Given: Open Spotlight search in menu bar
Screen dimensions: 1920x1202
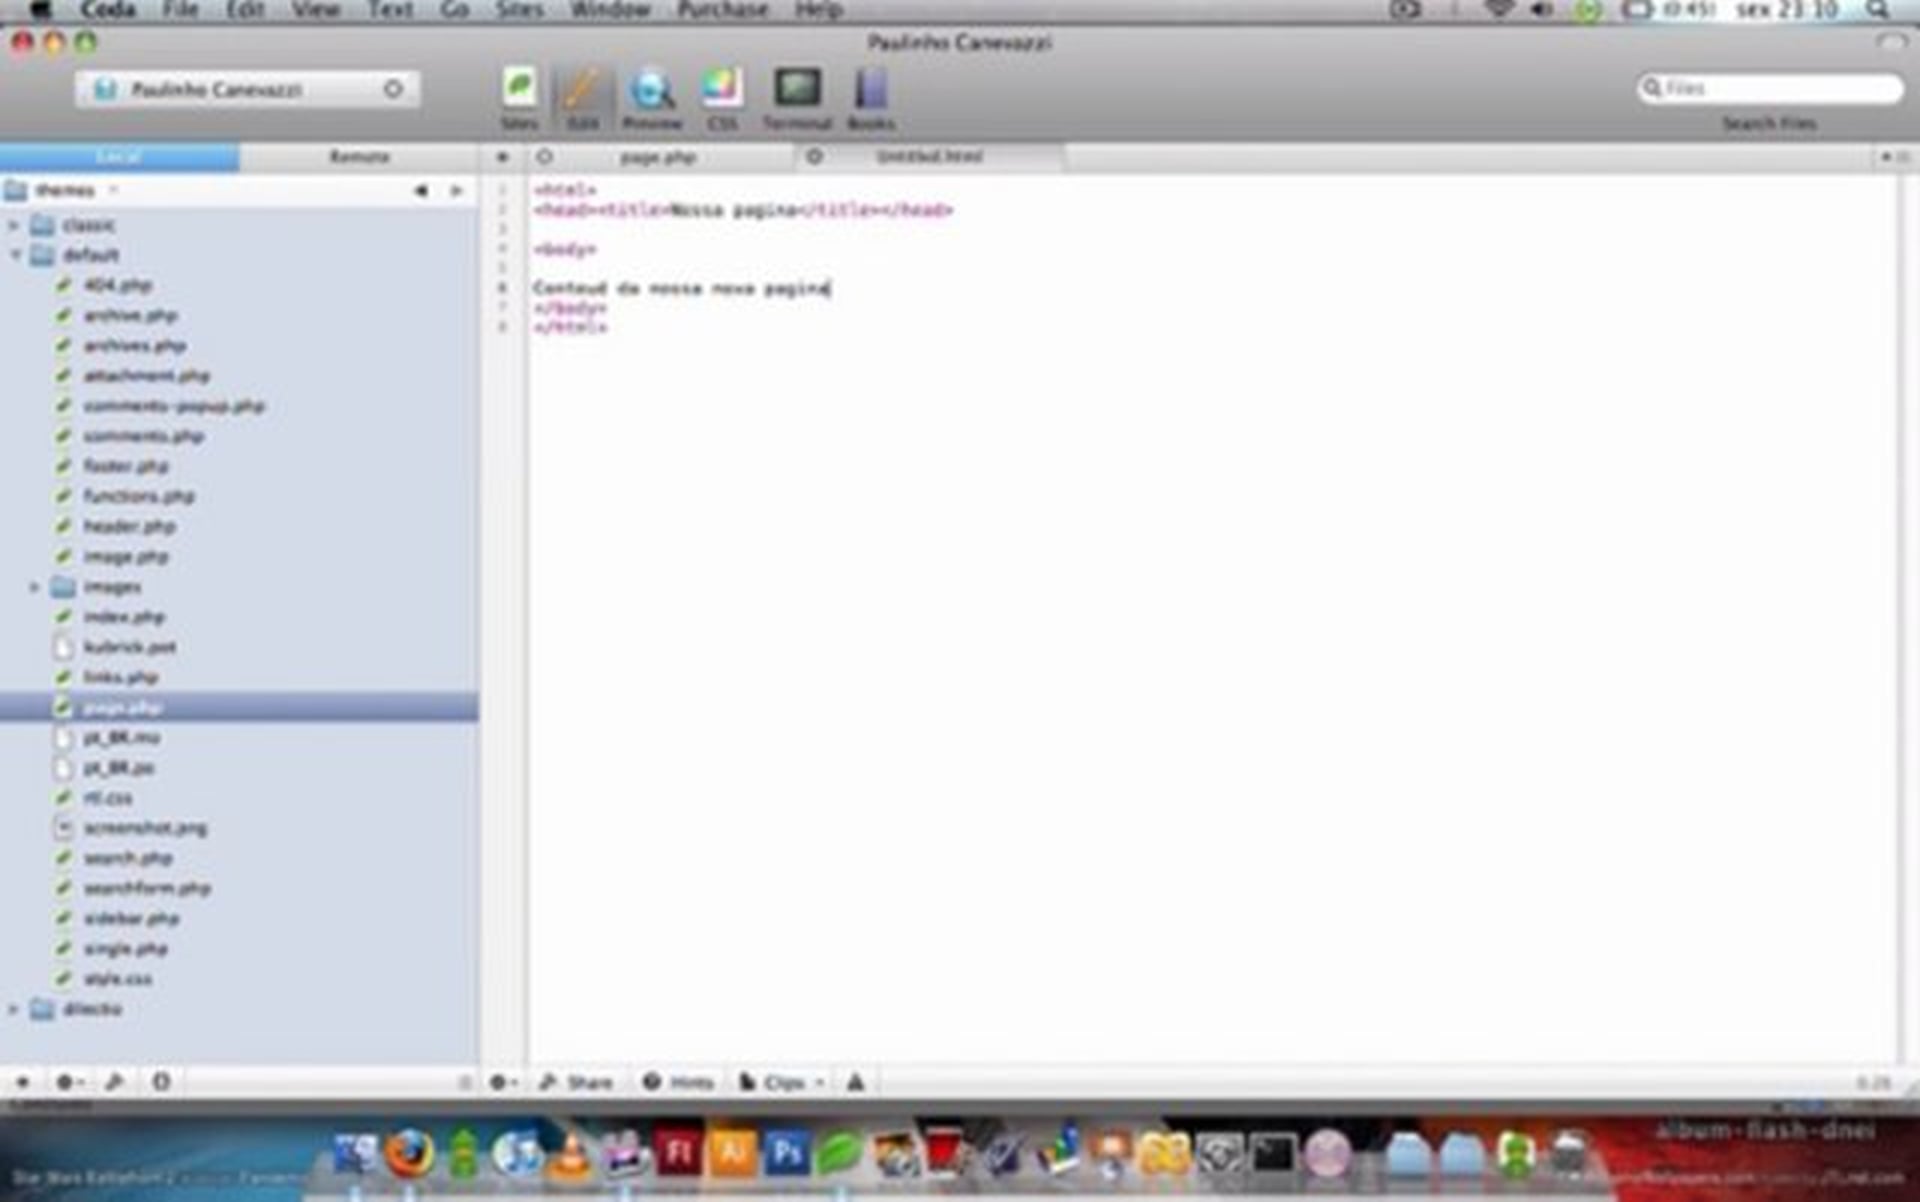Looking at the screenshot, I should click(1877, 10).
